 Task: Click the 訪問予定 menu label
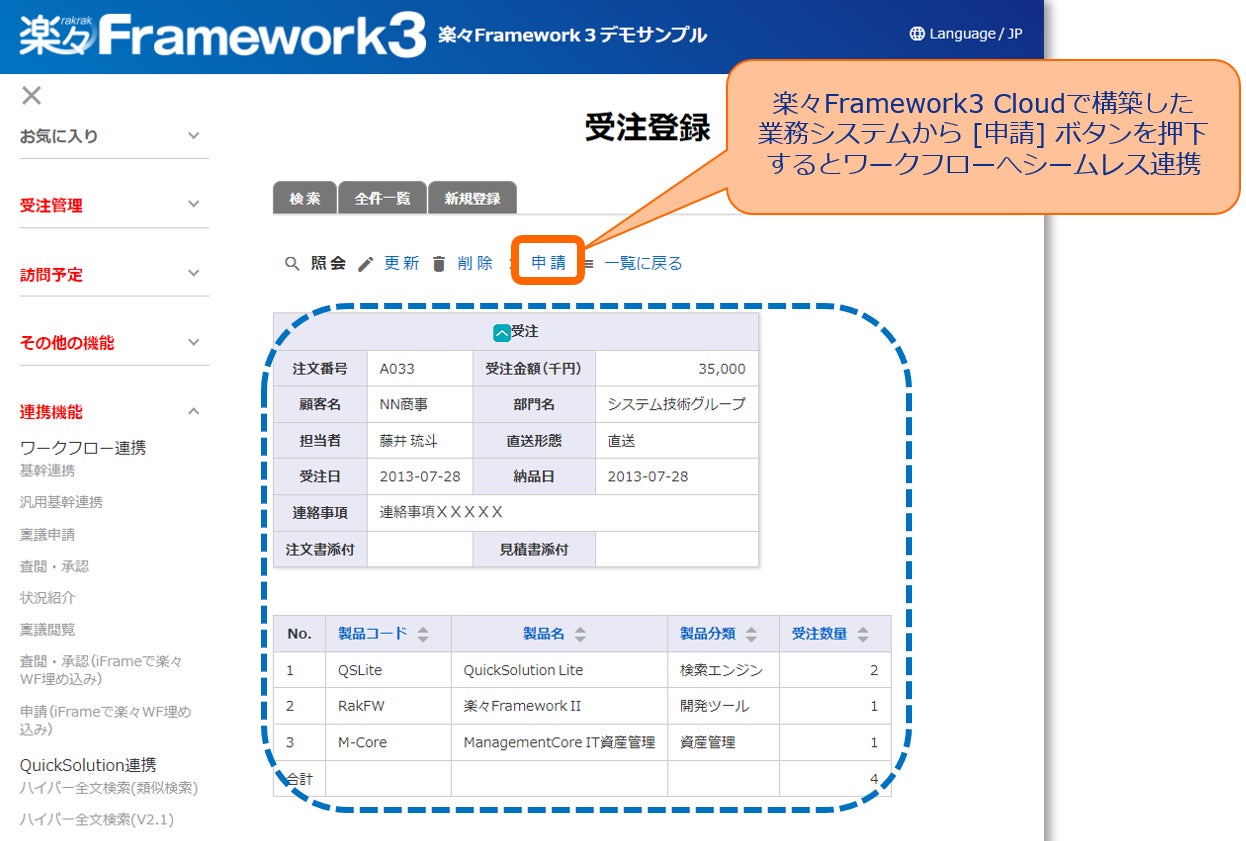coord(51,274)
